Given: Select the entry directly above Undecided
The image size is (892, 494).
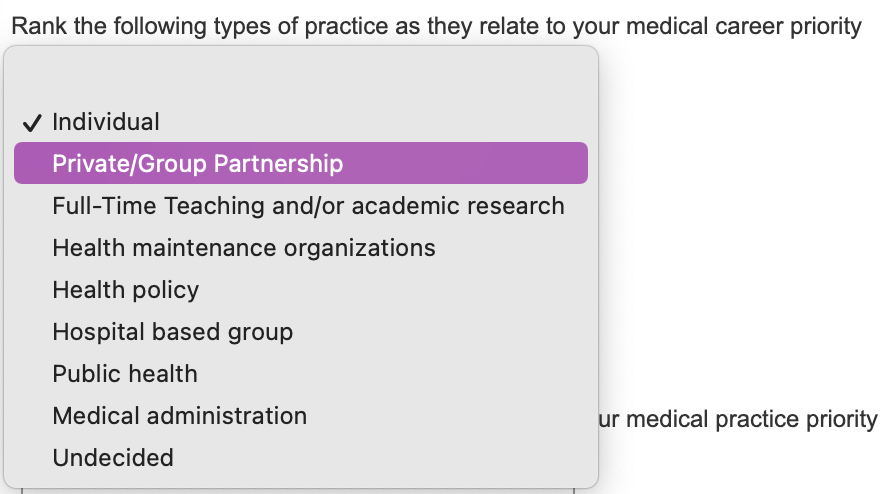Looking at the screenshot, I should coord(180,416).
